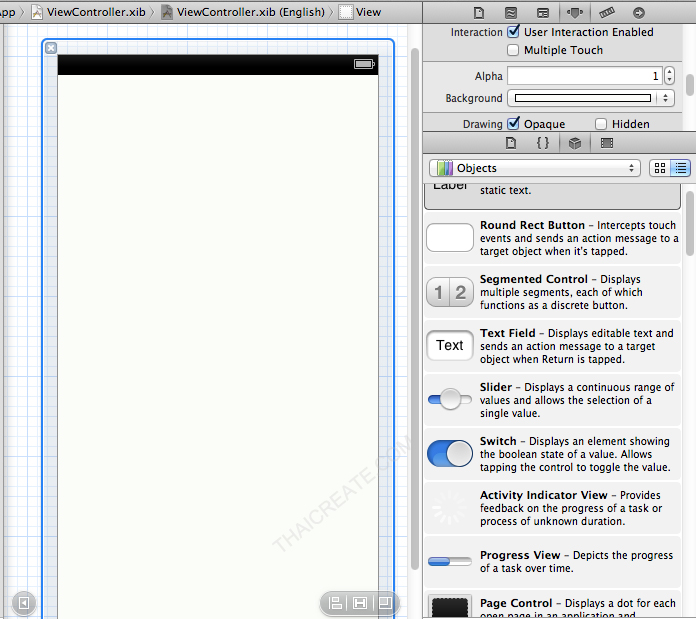This screenshot has height=619, width=696.
Task: Click the Alpha value stepper
Action: [x=669, y=76]
